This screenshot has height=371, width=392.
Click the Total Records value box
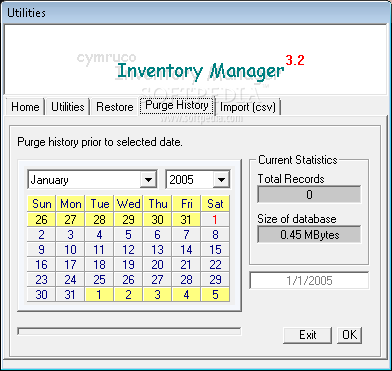(x=309, y=194)
